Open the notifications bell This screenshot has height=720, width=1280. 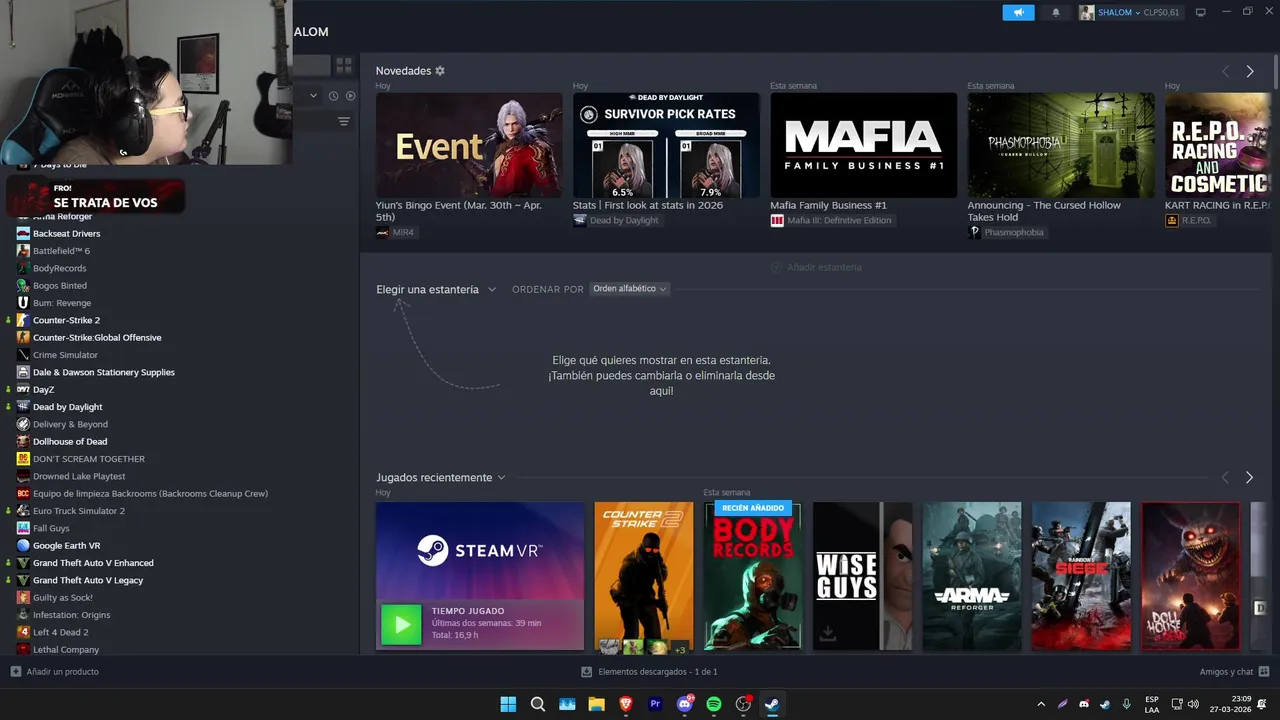1056,12
